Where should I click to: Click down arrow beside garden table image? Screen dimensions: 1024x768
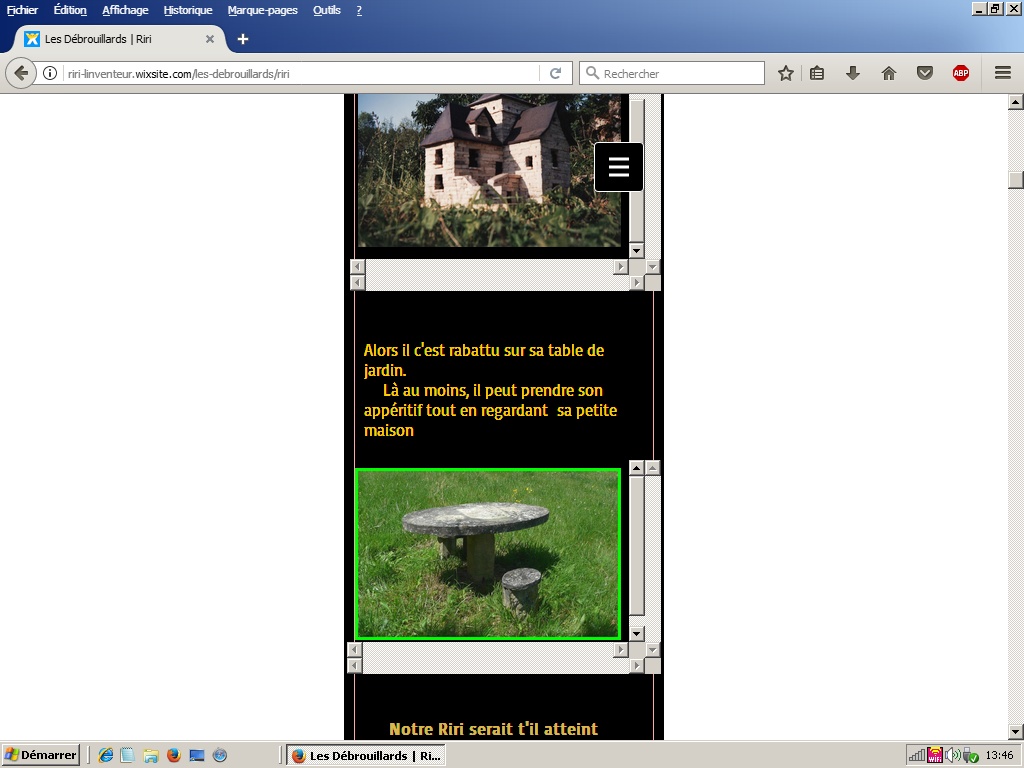637,633
